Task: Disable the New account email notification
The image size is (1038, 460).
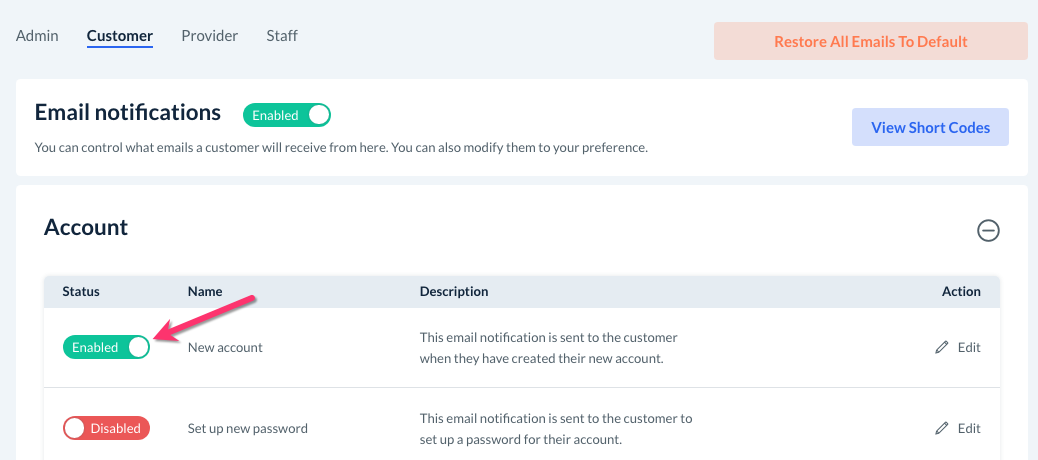Action: pyautogui.click(x=107, y=347)
